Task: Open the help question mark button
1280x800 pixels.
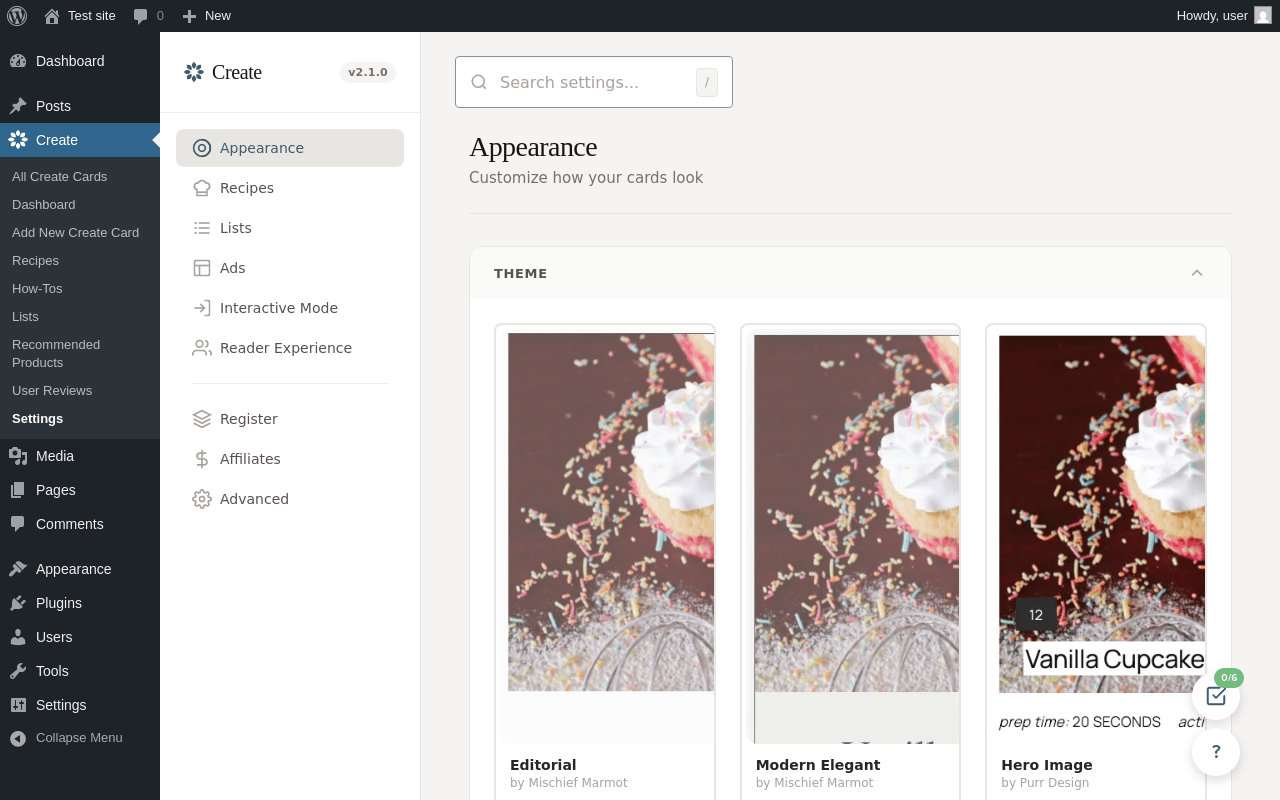Action: coord(1216,752)
